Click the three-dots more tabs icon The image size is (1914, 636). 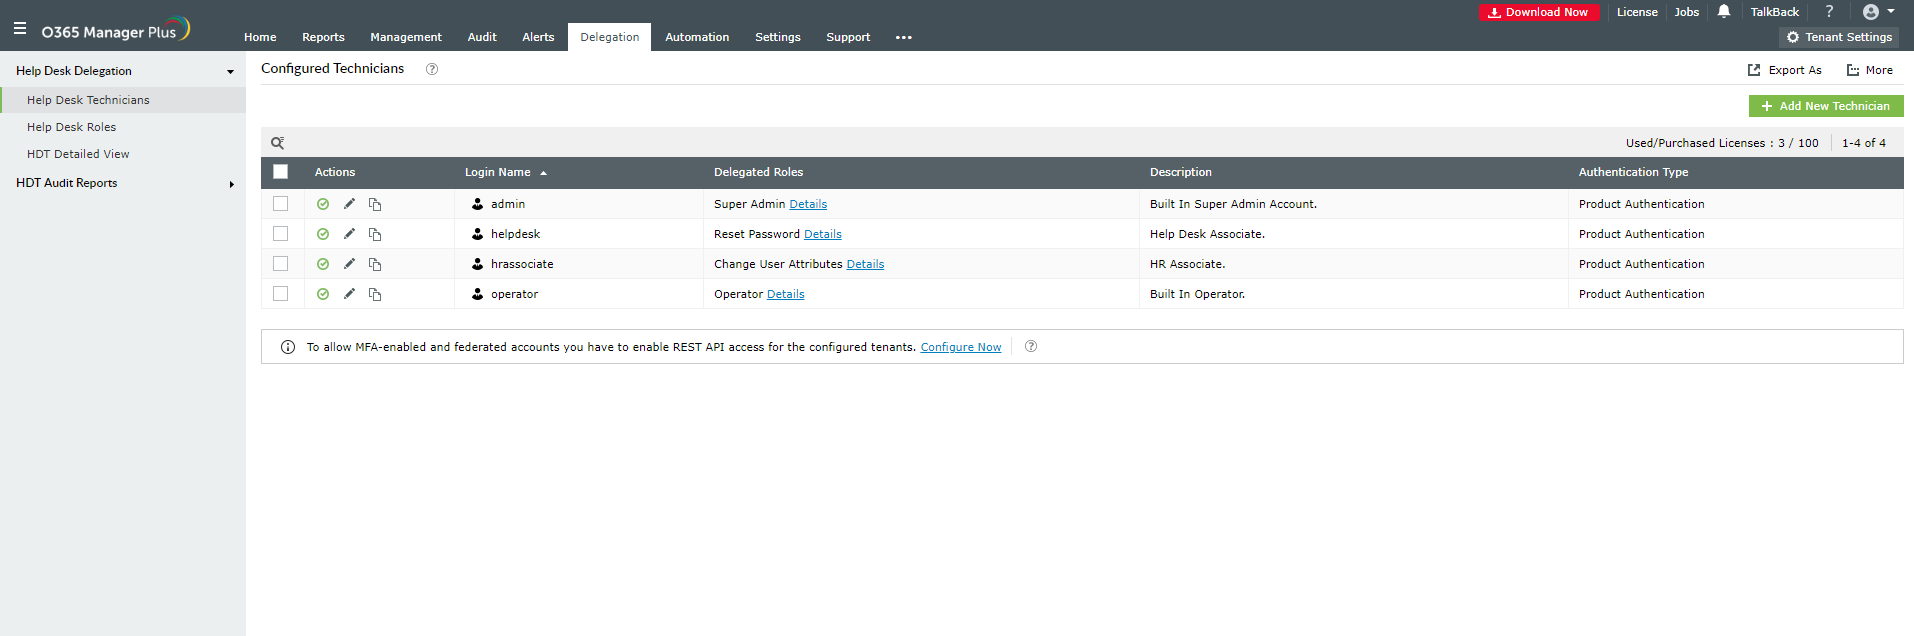(x=904, y=38)
